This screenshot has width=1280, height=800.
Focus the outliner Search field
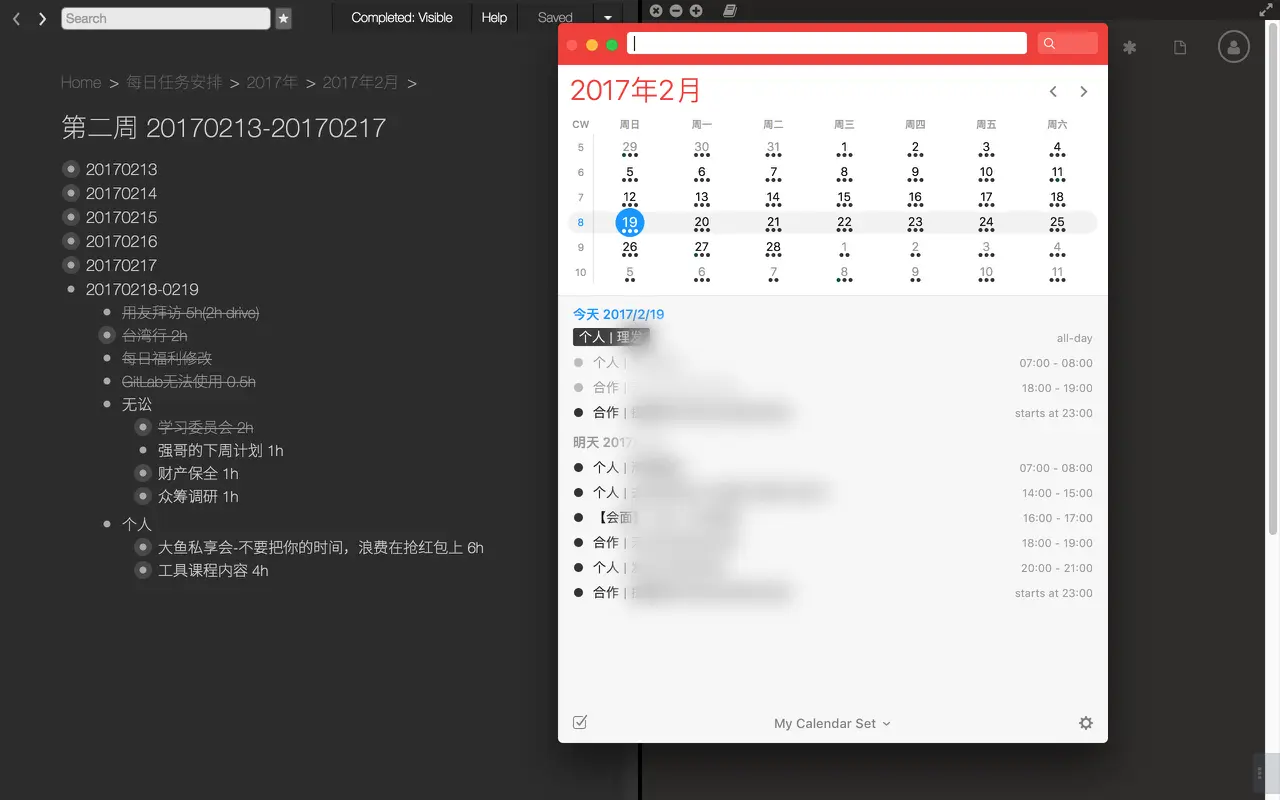tap(165, 18)
